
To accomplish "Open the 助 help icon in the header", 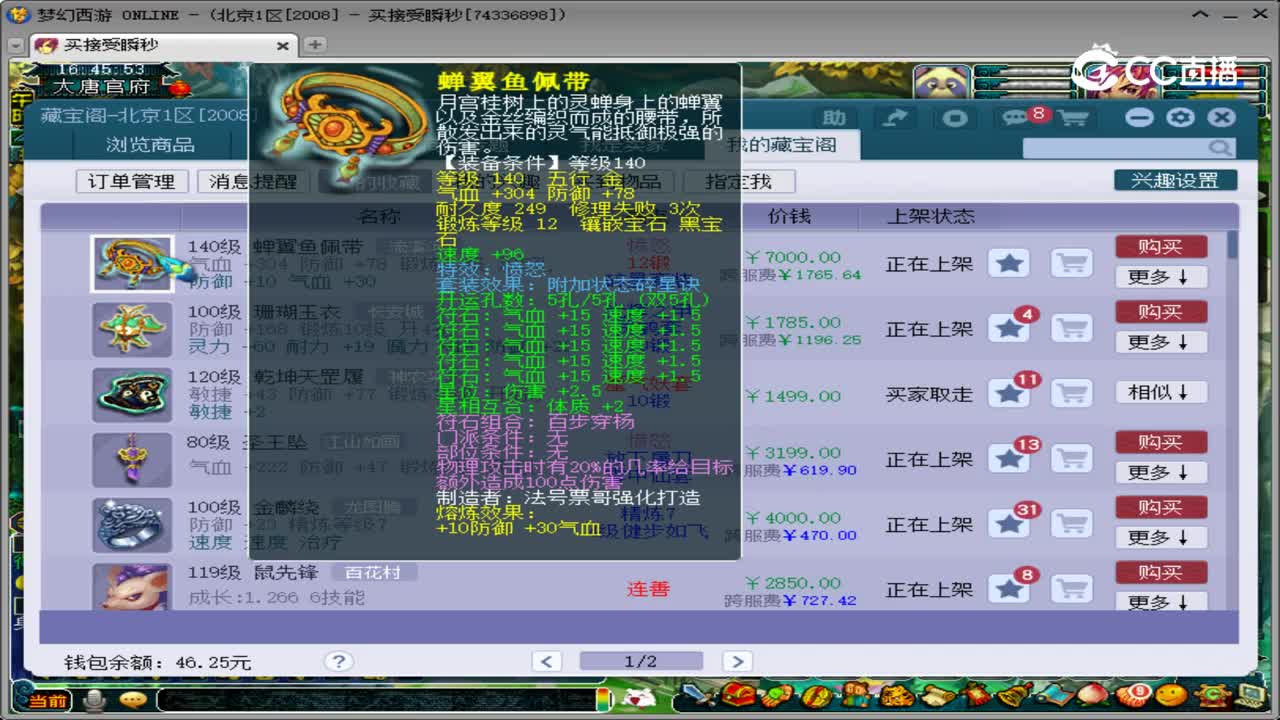I will (x=834, y=118).
